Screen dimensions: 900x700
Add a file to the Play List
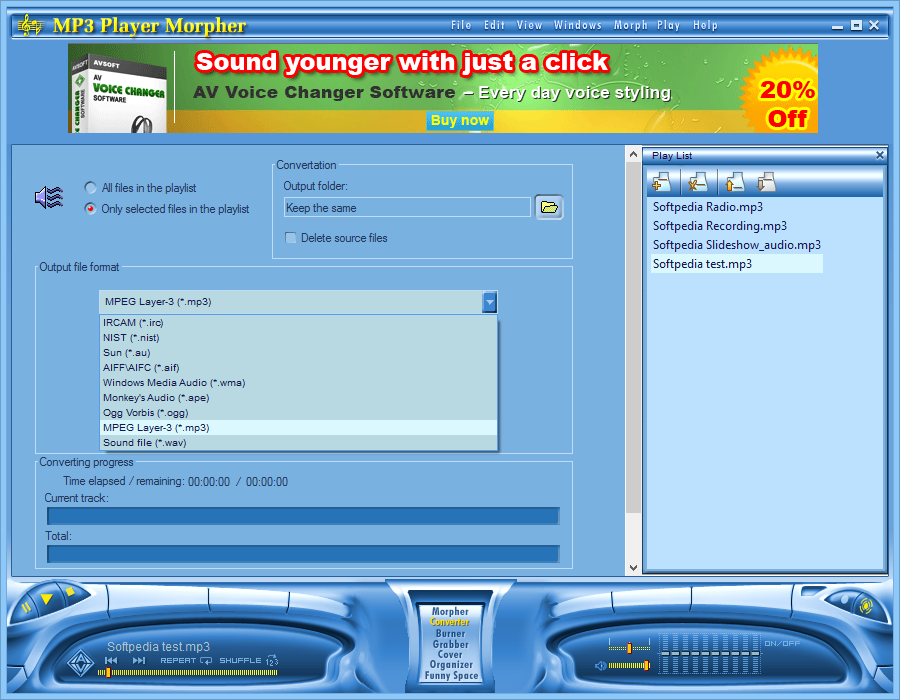(x=662, y=182)
